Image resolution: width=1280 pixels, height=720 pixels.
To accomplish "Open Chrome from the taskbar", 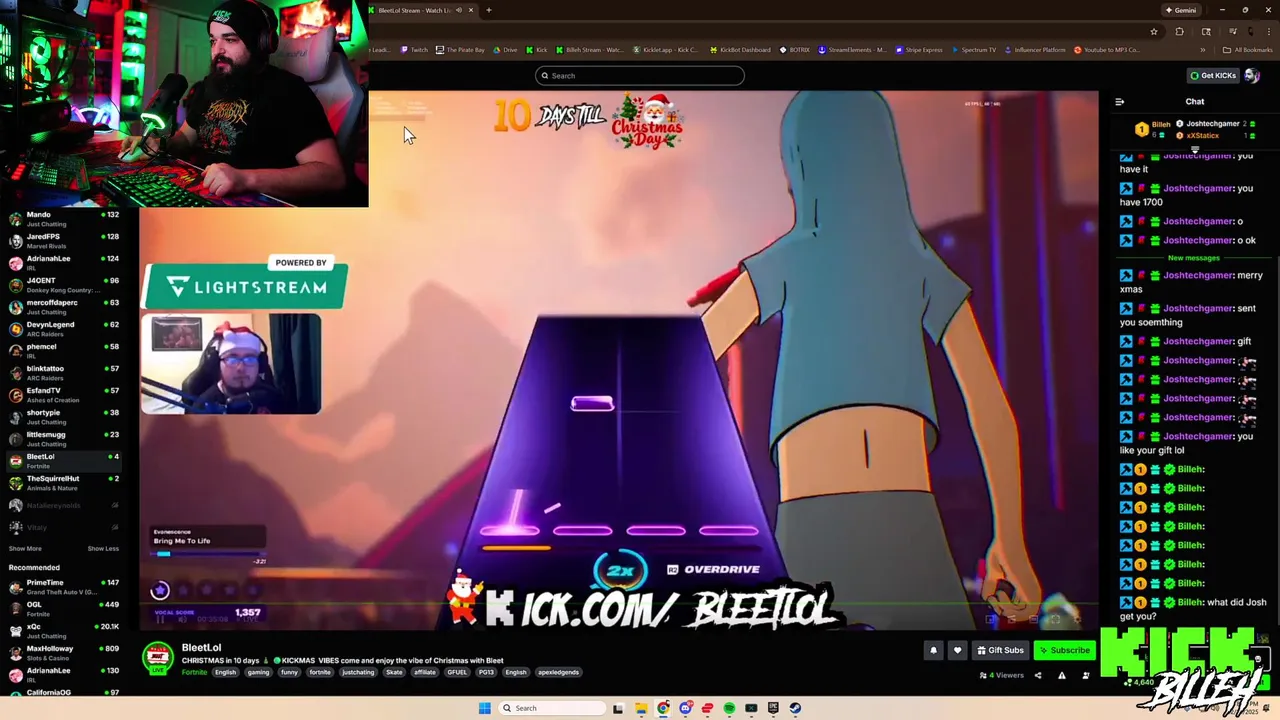I will [x=663, y=708].
